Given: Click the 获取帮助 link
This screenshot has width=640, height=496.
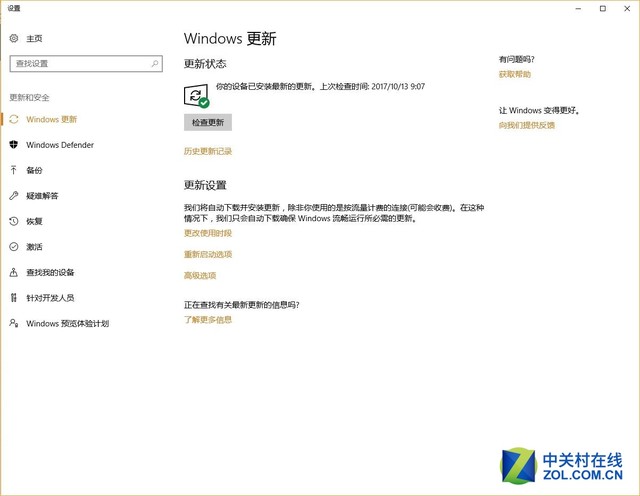Looking at the screenshot, I should tap(515, 74).
